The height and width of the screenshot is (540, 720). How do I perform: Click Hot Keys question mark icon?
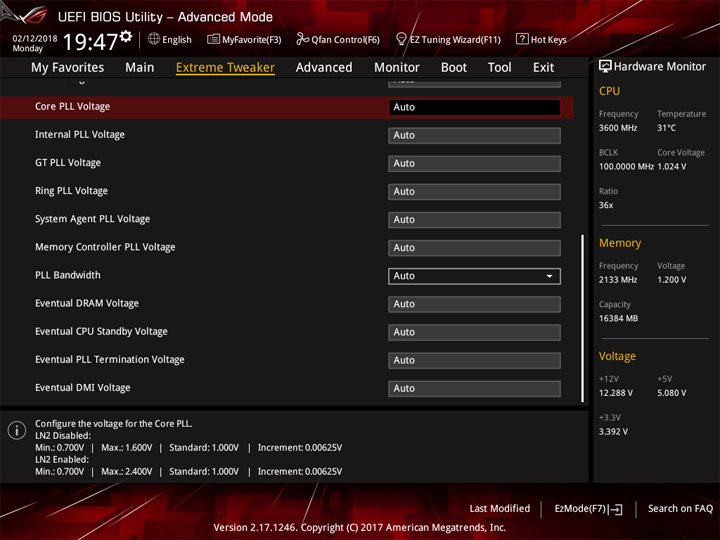click(522, 39)
